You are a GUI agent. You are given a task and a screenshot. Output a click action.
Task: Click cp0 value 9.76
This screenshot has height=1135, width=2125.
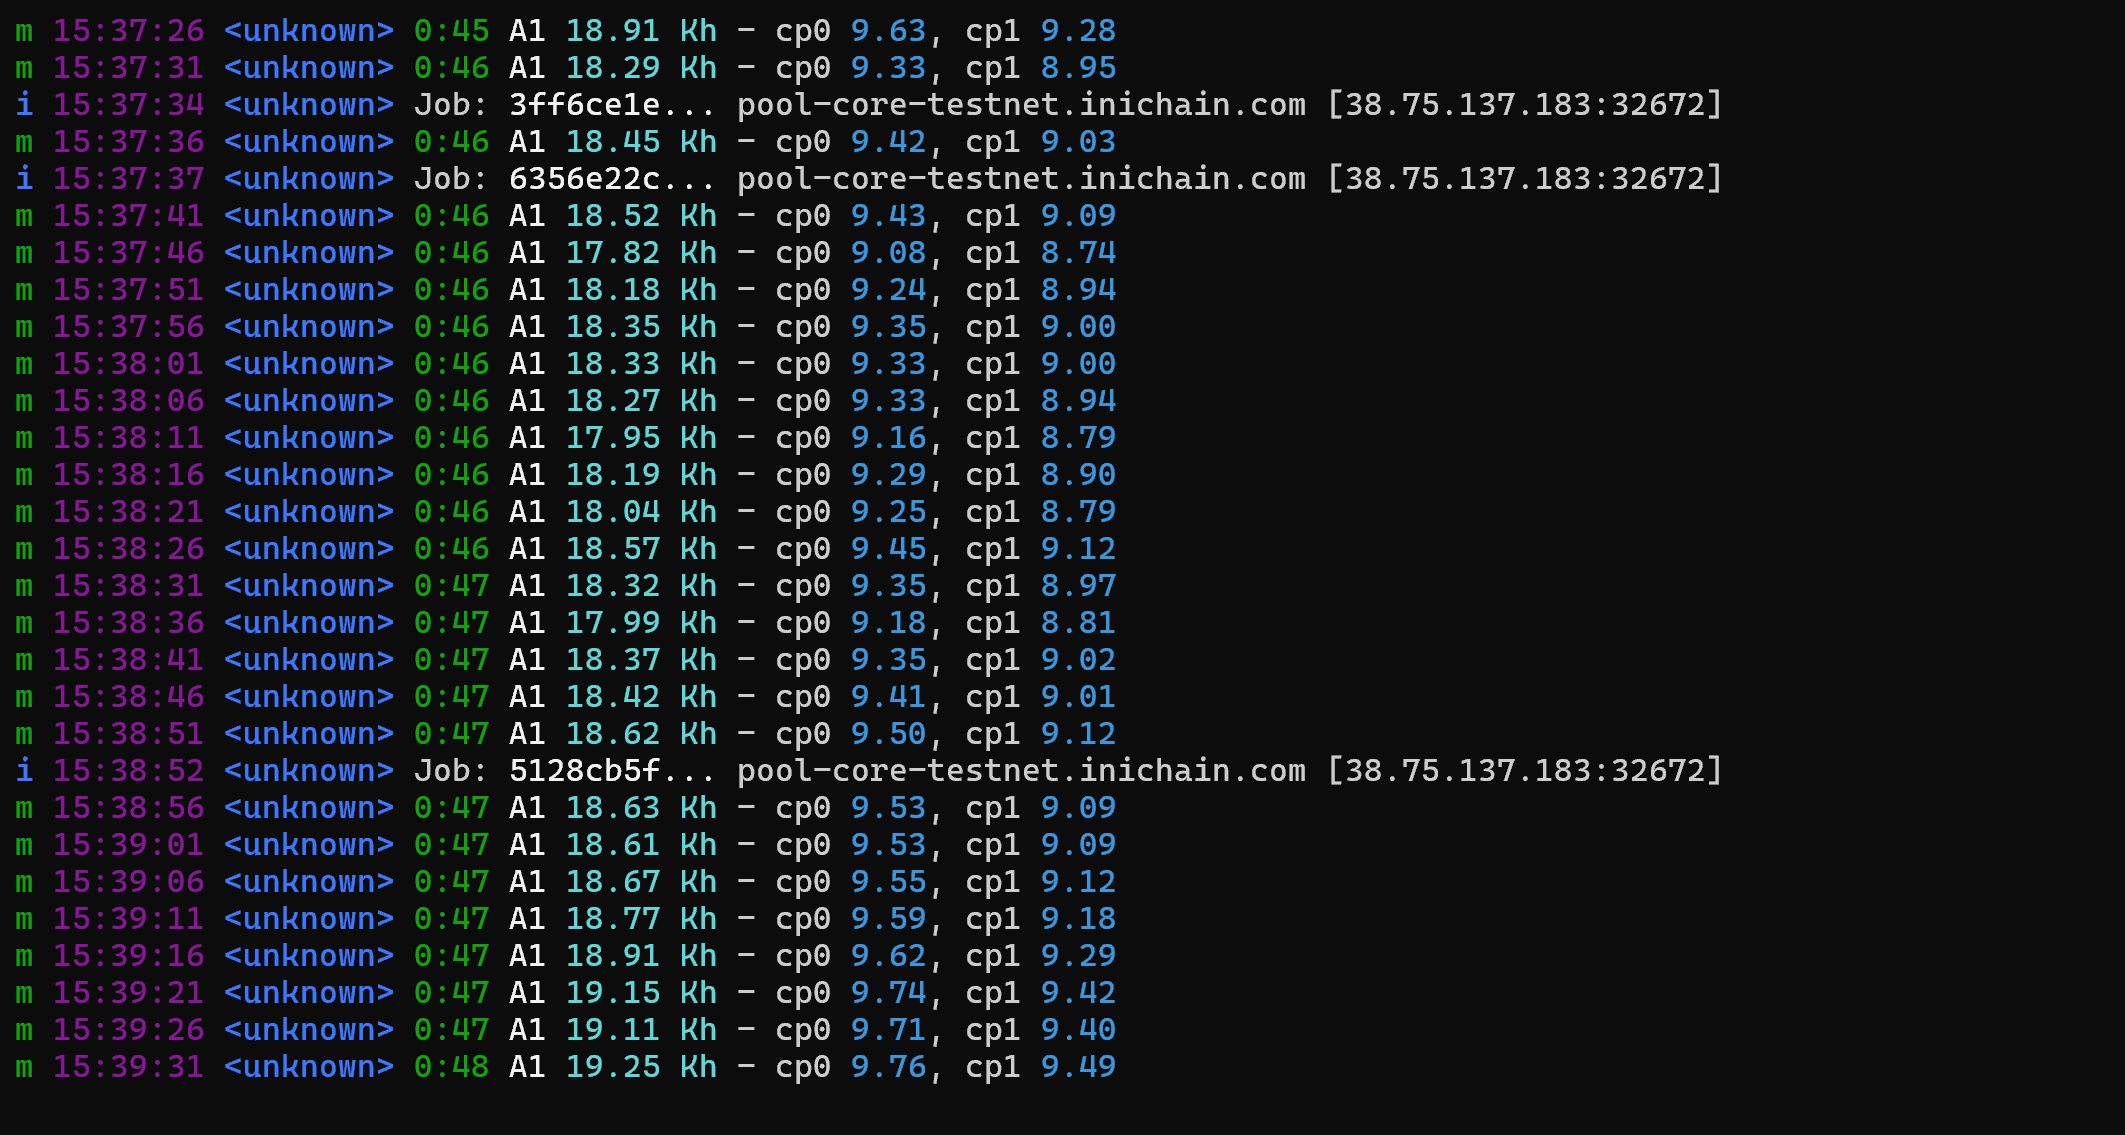point(888,1067)
